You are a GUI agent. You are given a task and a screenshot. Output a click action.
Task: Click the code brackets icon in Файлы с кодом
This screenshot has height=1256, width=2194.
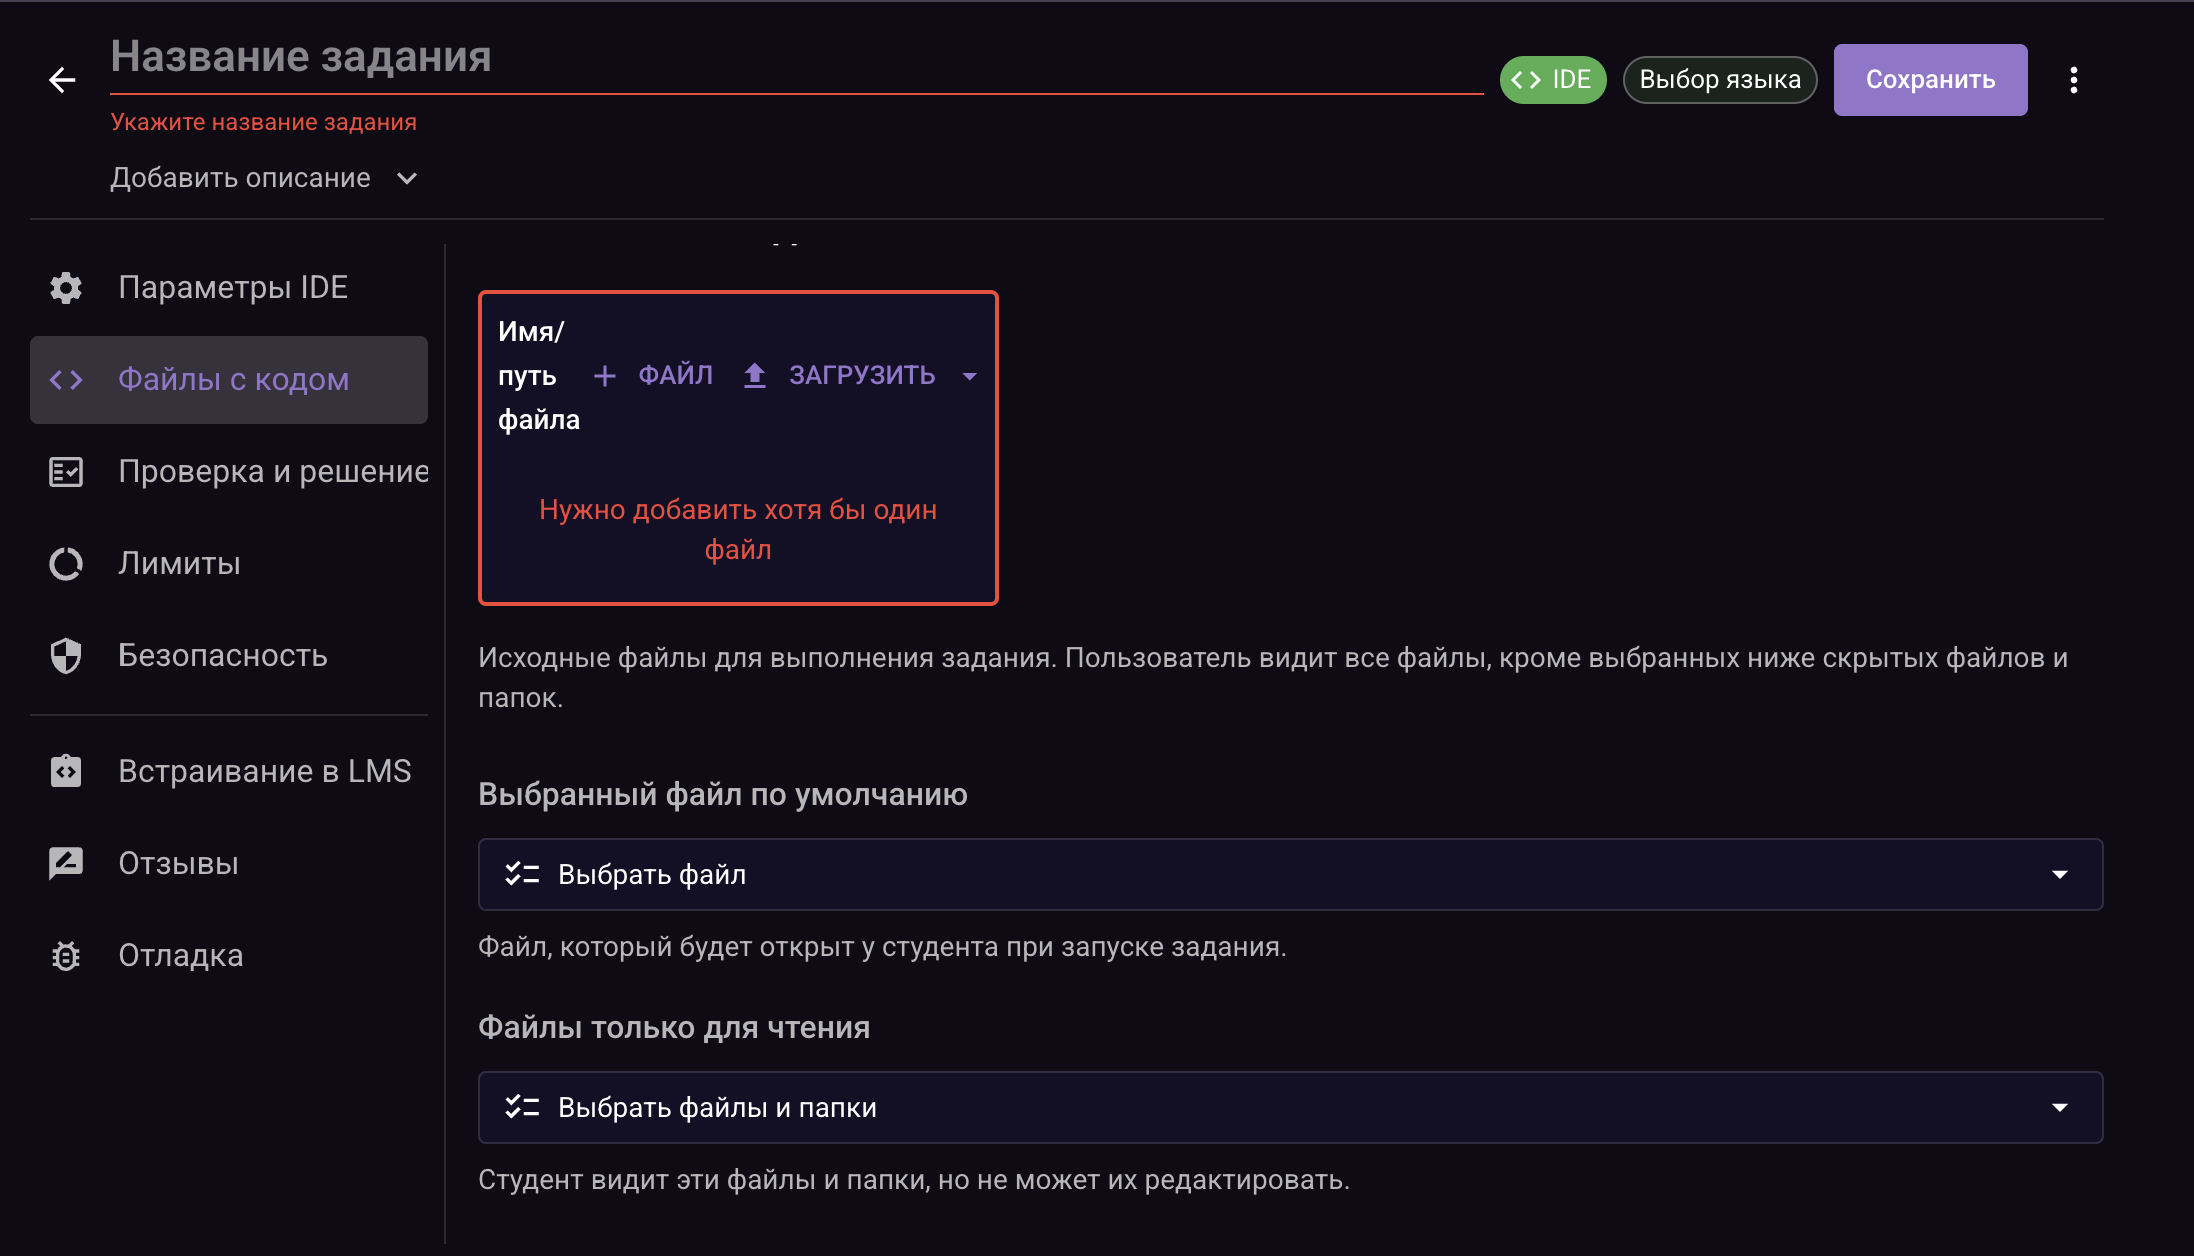point(66,380)
